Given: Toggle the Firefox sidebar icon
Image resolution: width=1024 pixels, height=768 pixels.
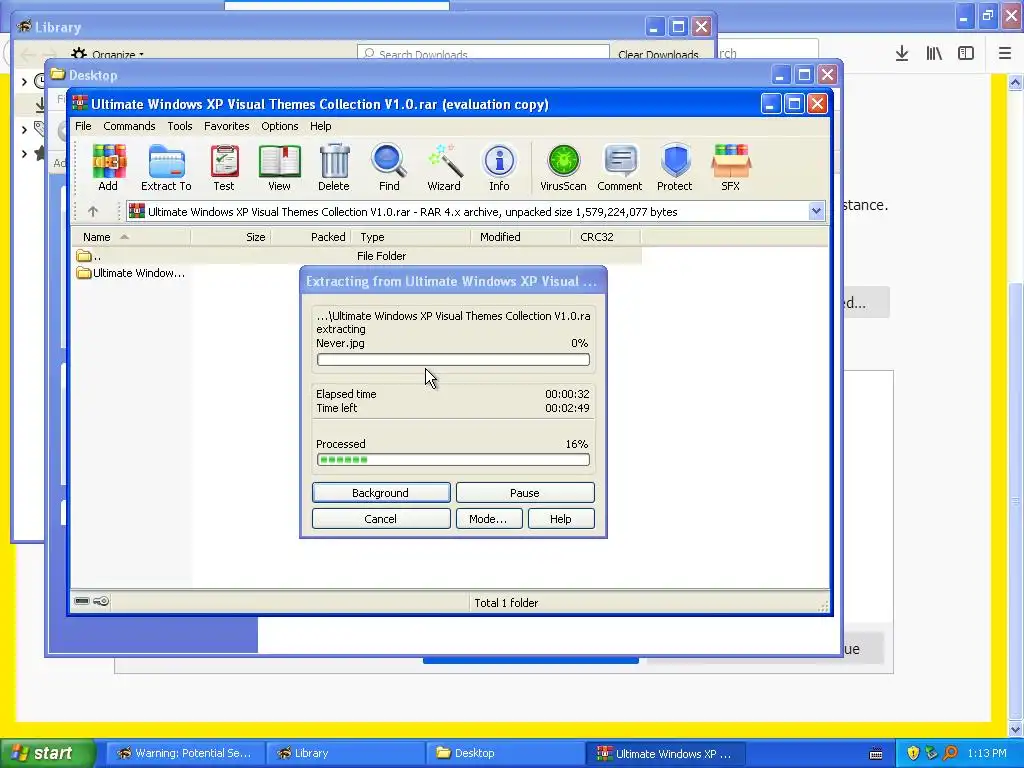Looking at the screenshot, I should point(966,54).
